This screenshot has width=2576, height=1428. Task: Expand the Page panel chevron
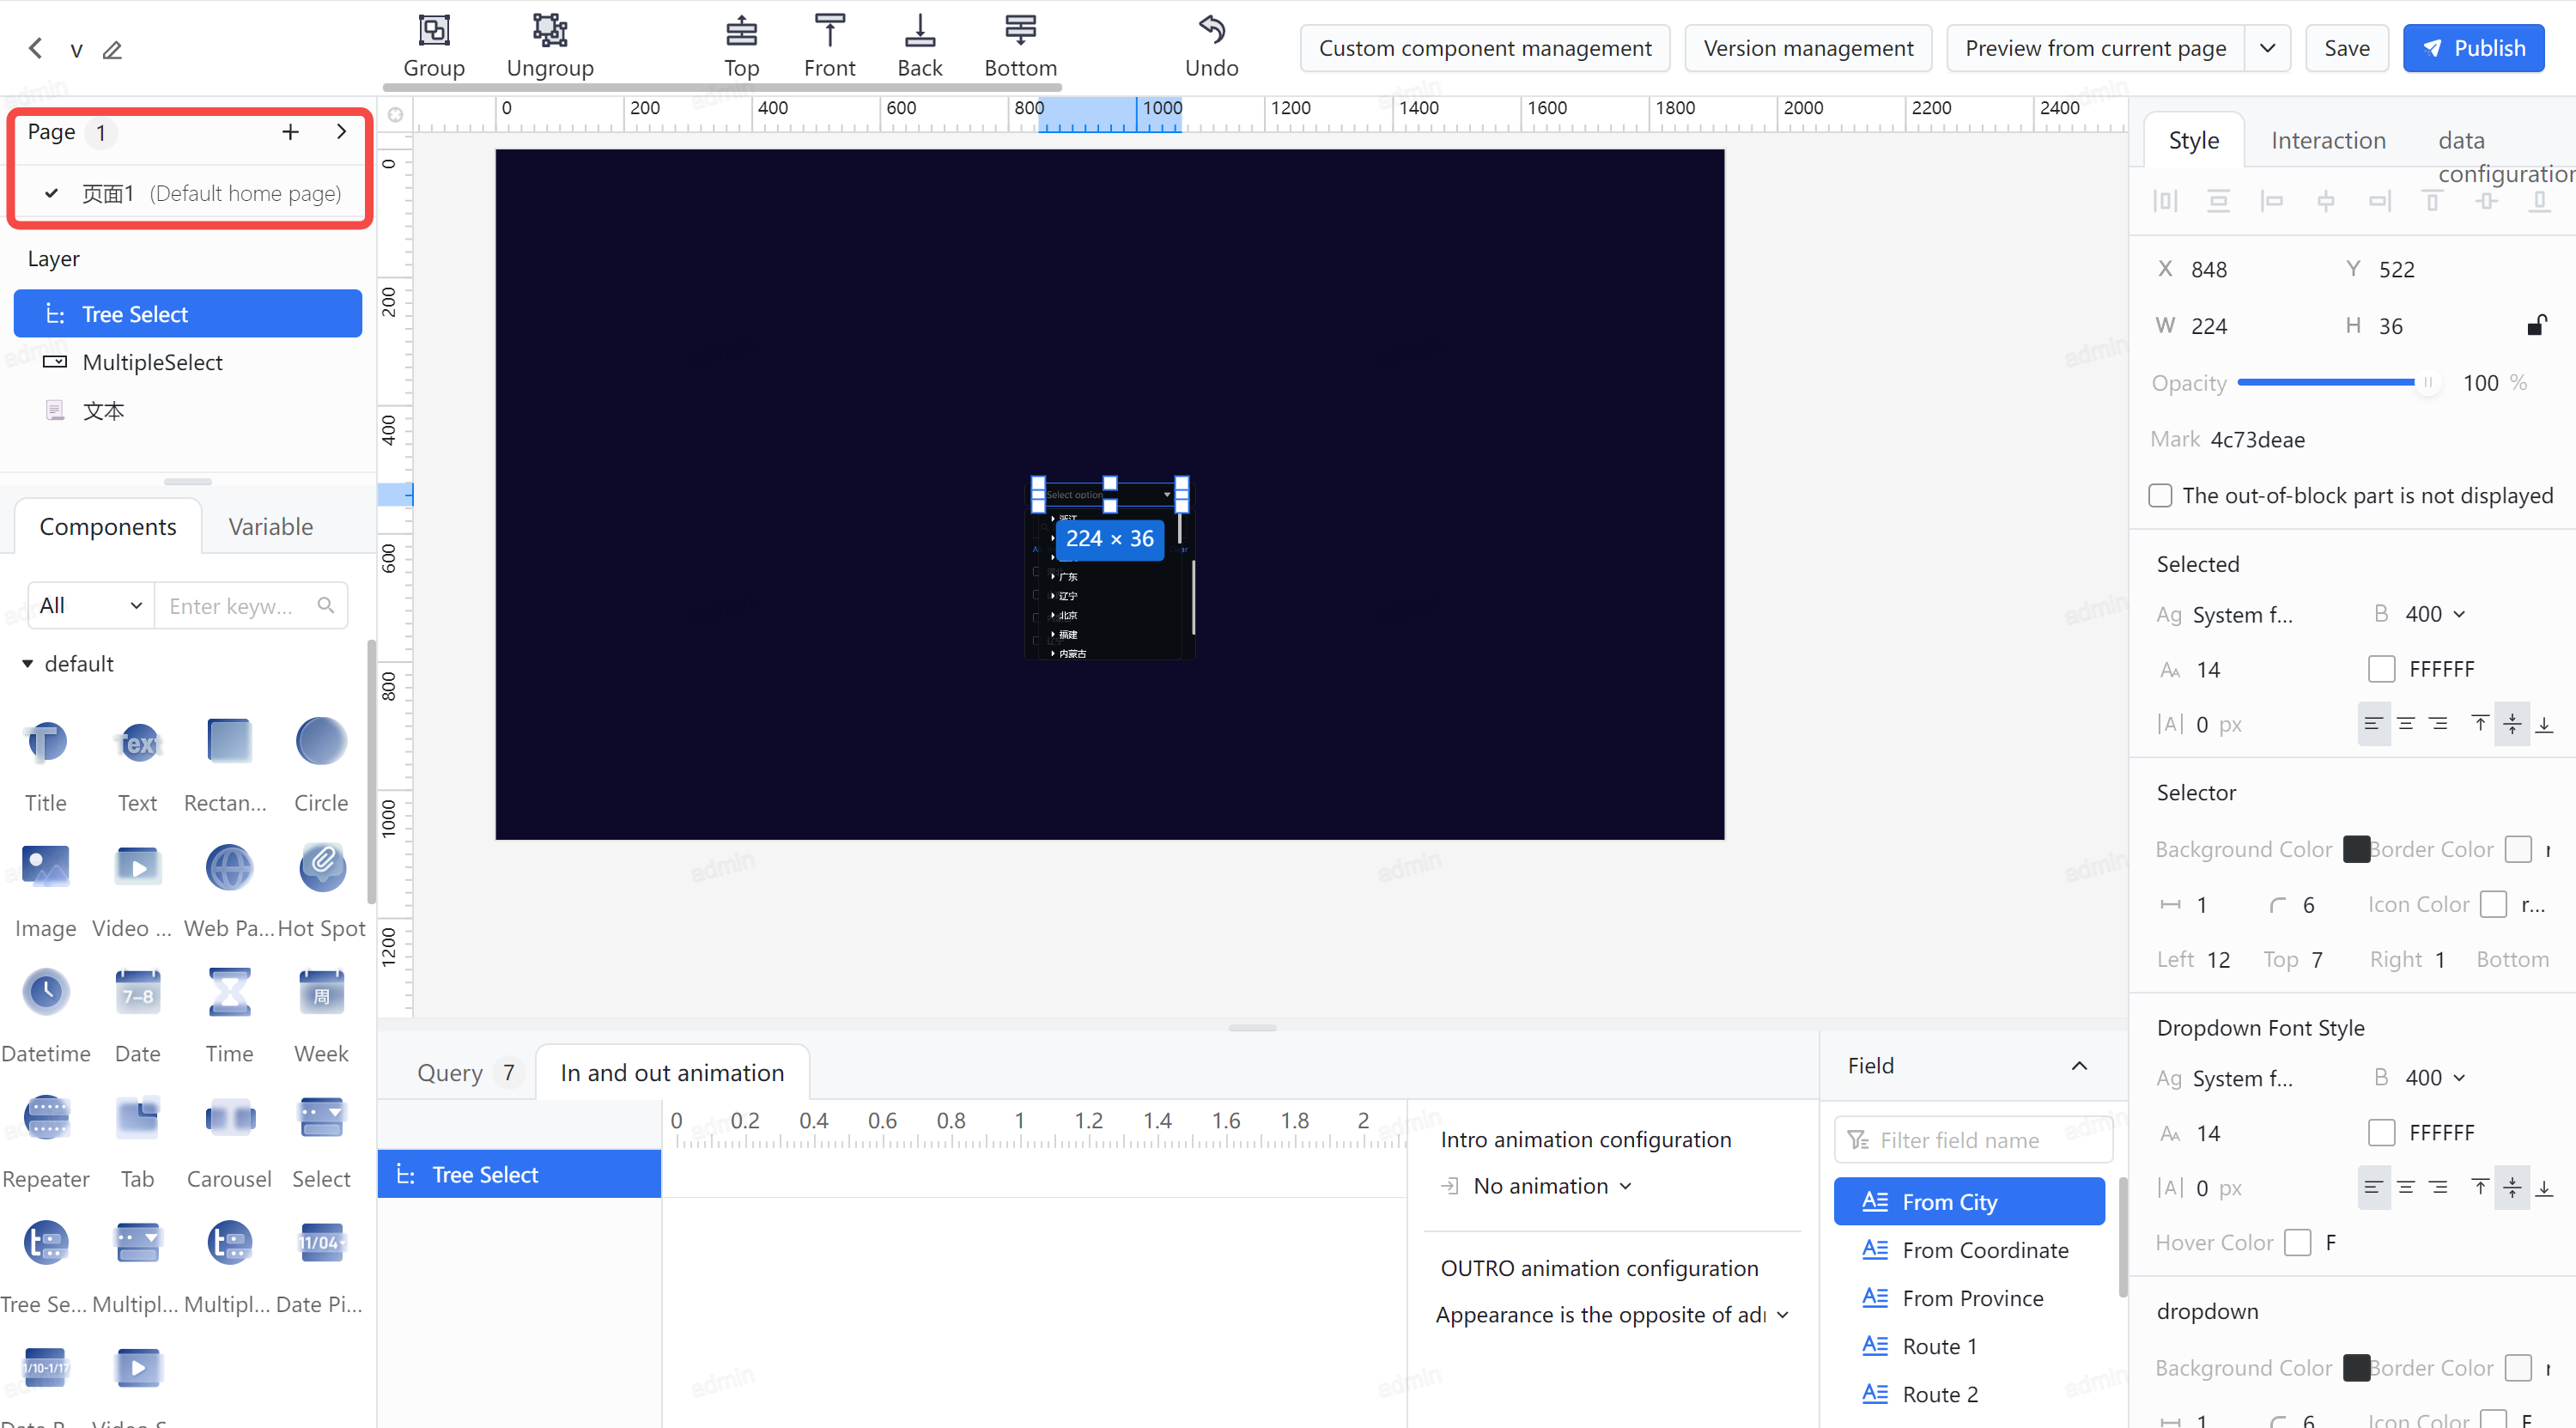pyautogui.click(x=341, y=131)
